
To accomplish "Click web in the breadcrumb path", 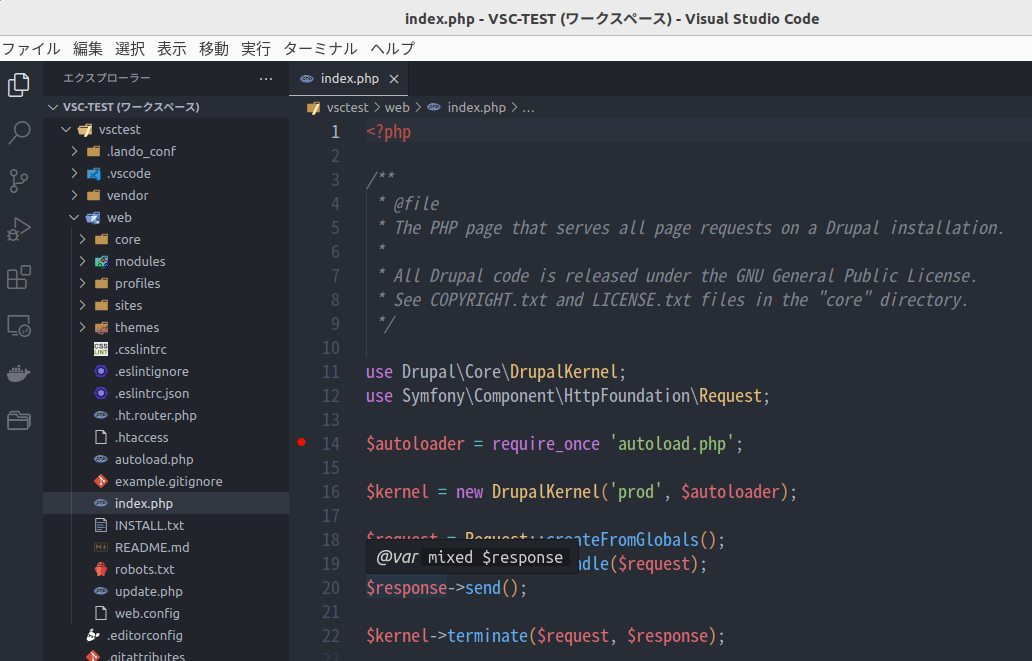I will click(x=397, y=107).
